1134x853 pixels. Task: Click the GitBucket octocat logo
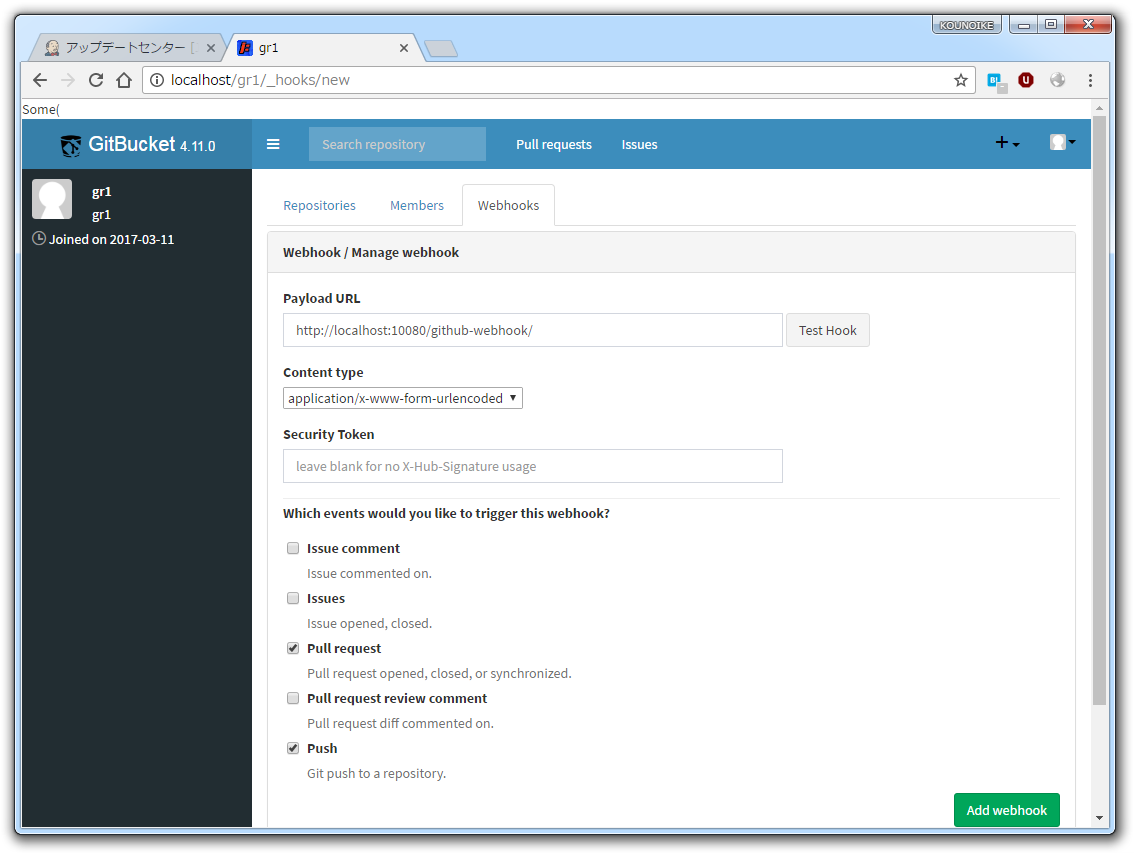click(x=69, y=144)
